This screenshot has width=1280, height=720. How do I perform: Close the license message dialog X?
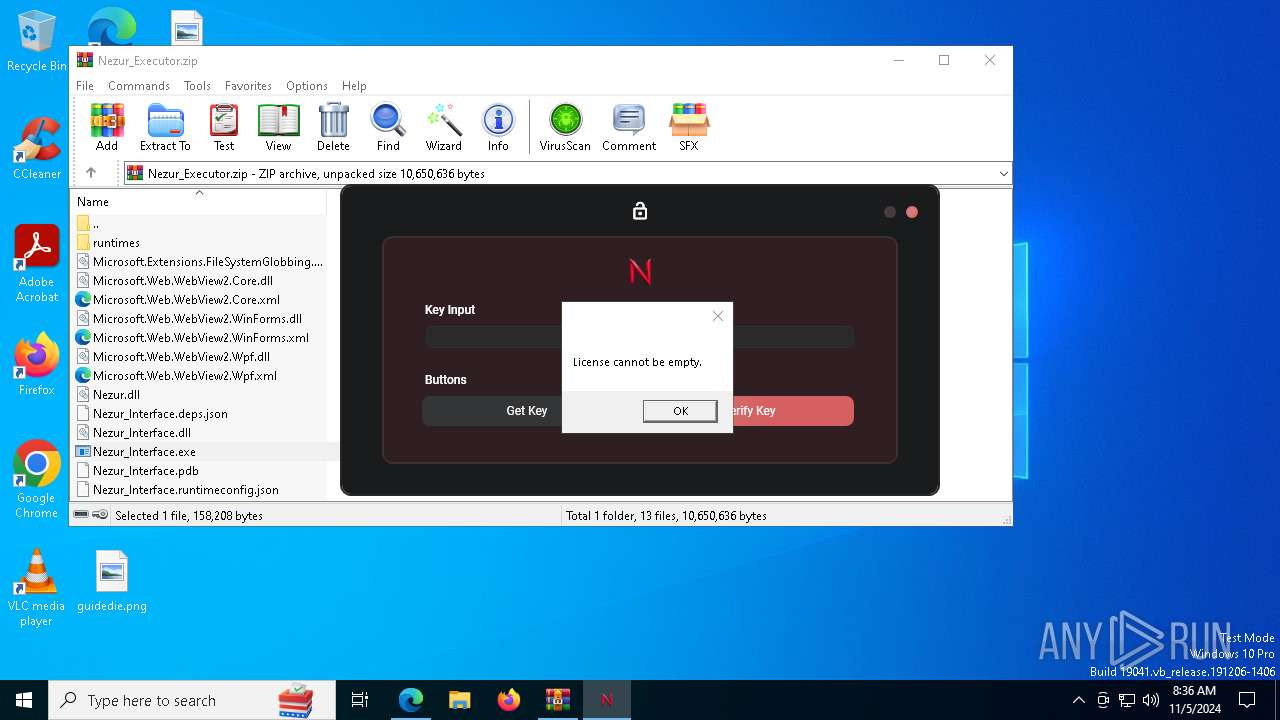point(717,316)
